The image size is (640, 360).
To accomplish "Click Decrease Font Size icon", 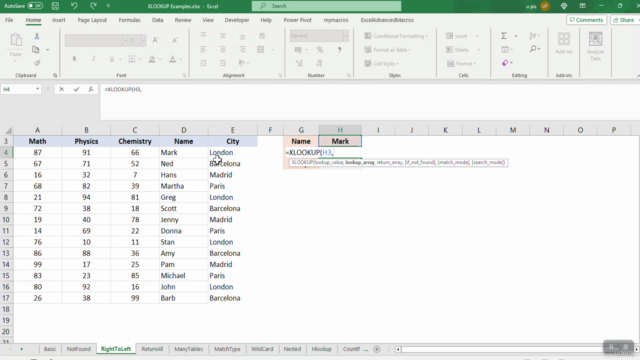I will 175,40.
